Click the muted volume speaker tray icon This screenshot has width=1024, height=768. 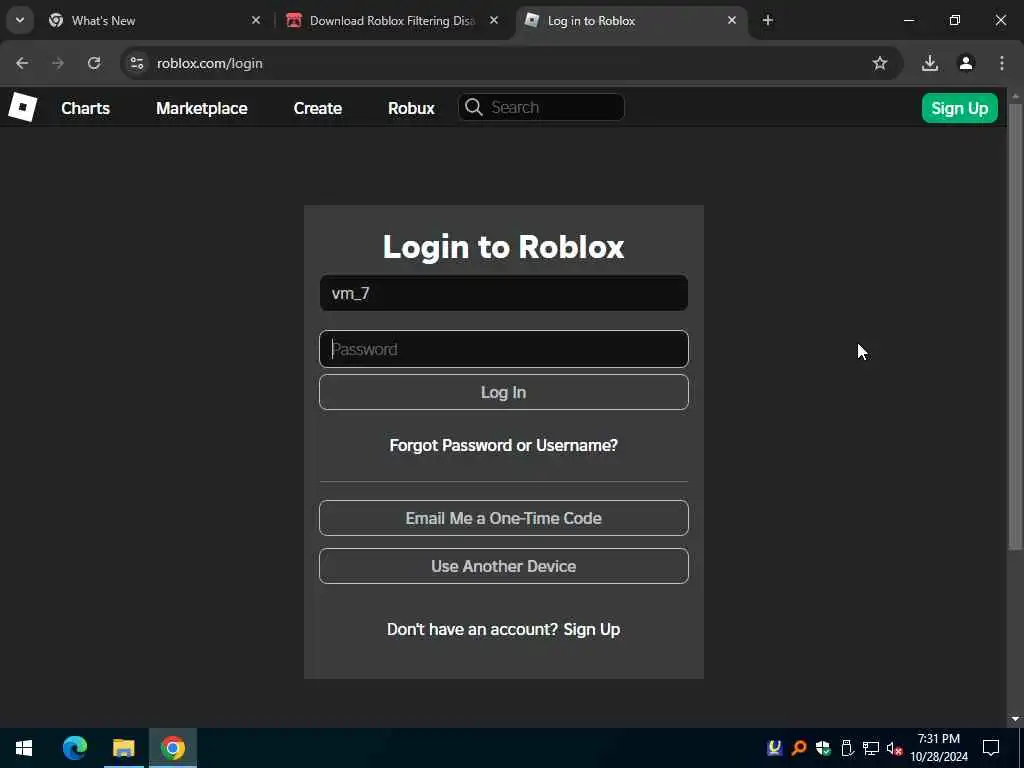coord(895,748)
